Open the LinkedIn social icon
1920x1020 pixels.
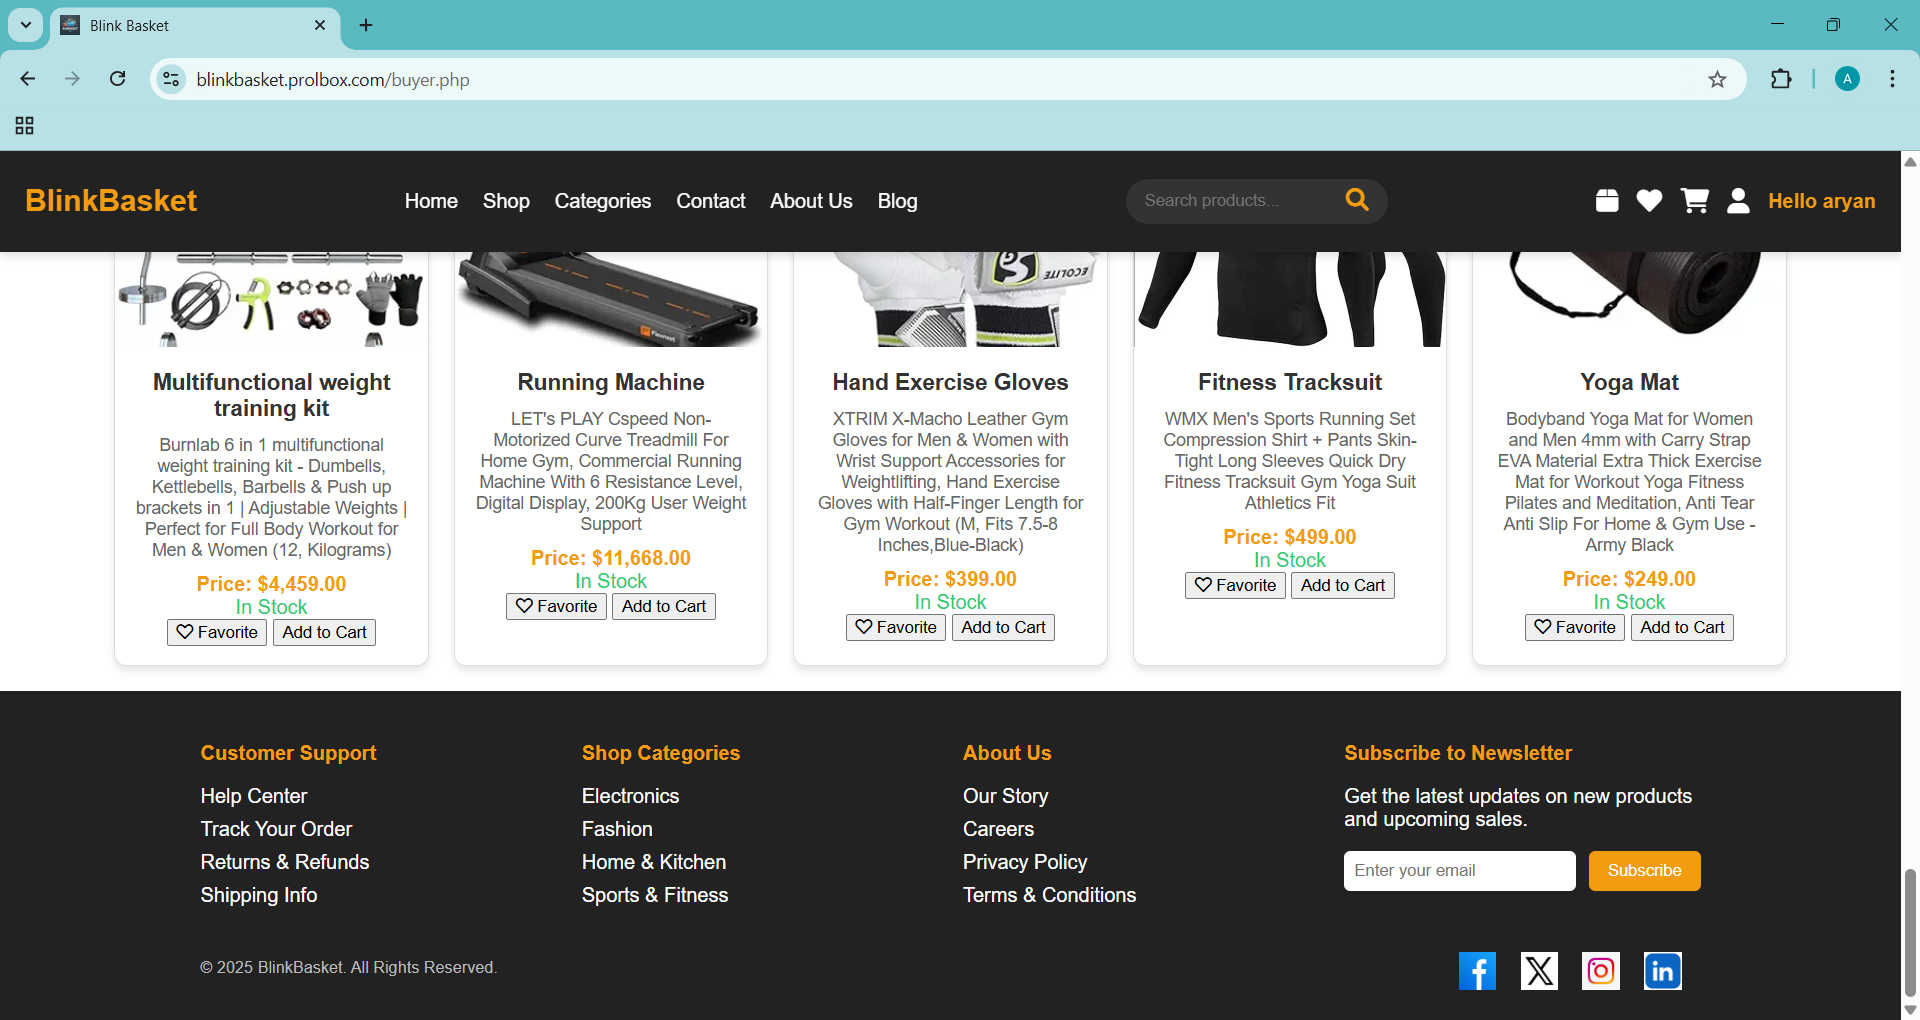coord(1663,971)
